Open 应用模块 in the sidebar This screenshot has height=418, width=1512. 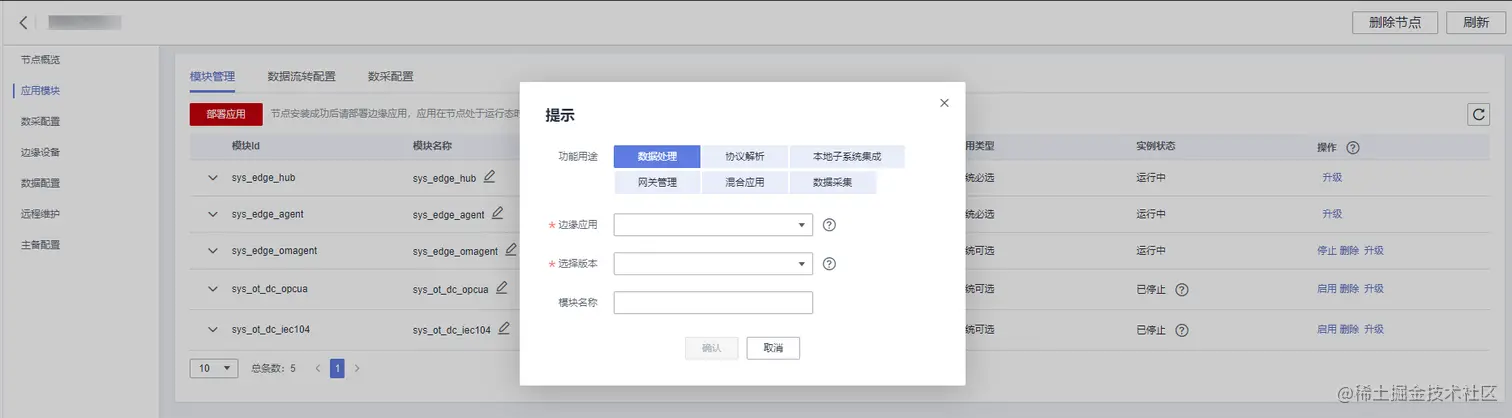click(40, 91)
